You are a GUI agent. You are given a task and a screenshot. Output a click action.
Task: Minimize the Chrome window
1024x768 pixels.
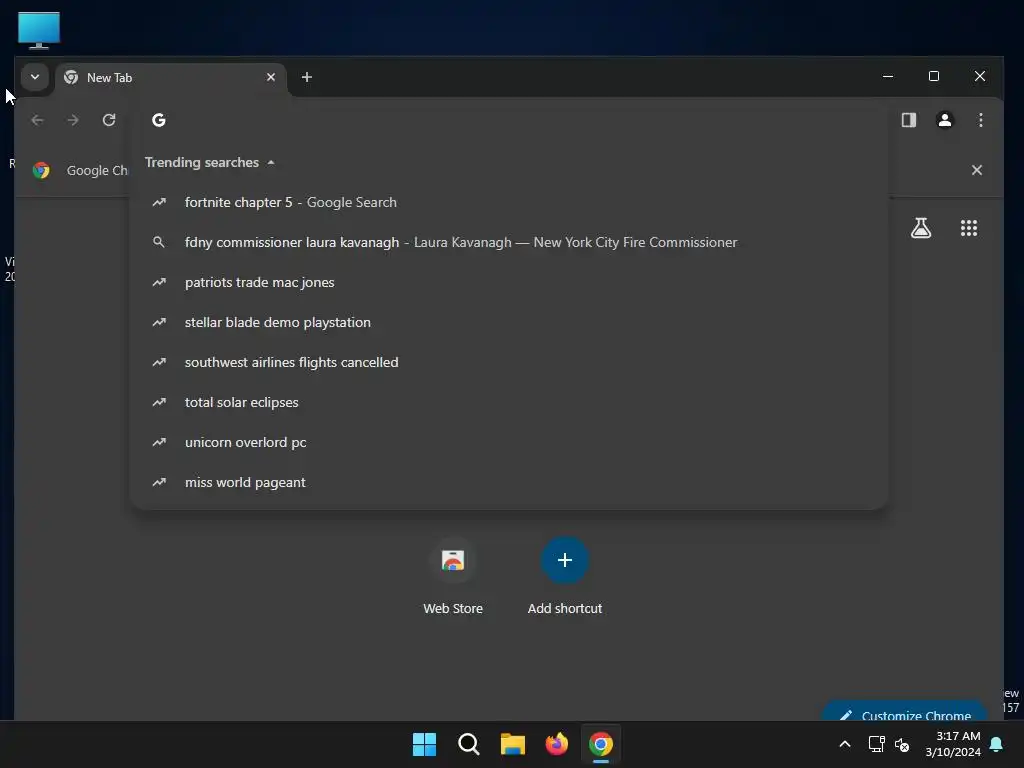(888, 76)
